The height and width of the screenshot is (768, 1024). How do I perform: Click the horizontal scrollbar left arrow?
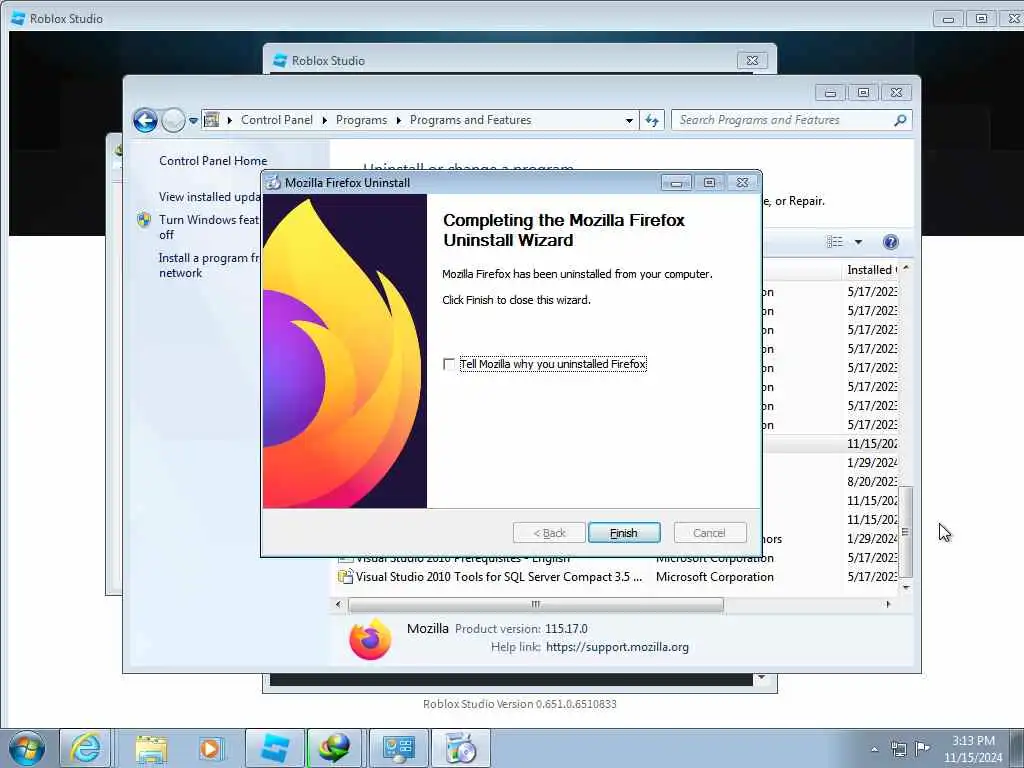tap(338, 605)
